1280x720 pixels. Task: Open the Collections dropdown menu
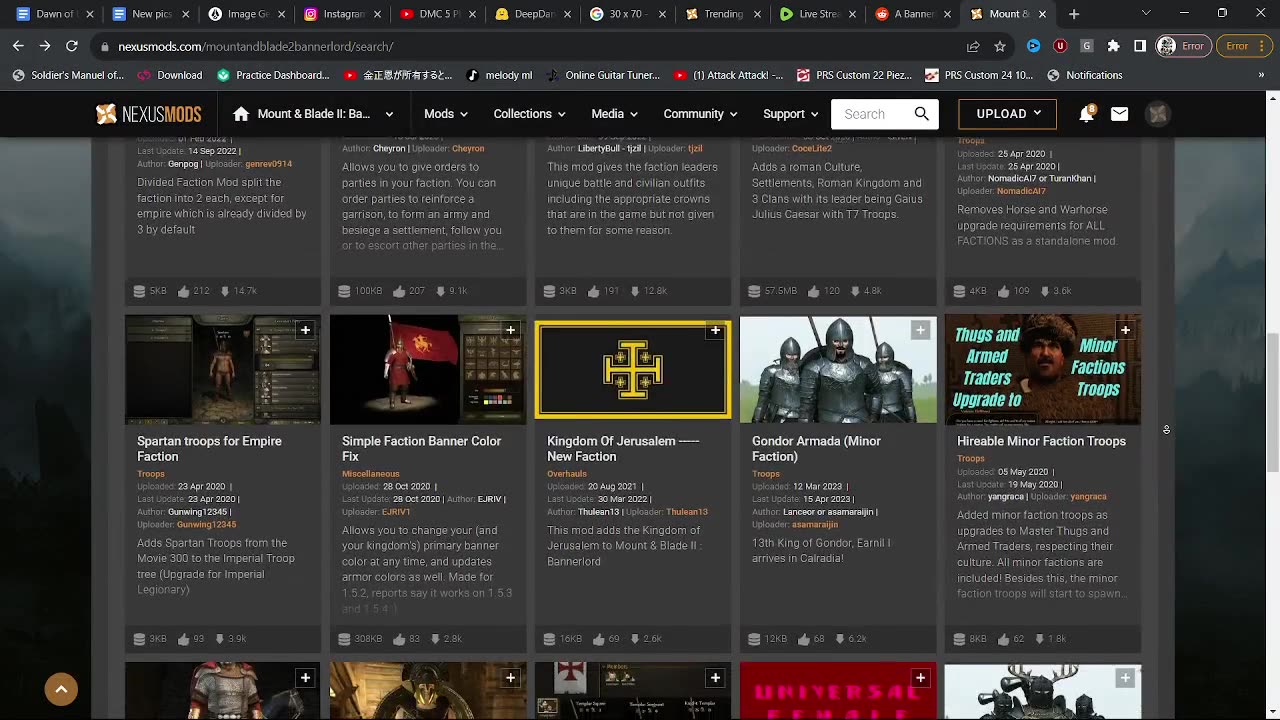coord(529,114)
